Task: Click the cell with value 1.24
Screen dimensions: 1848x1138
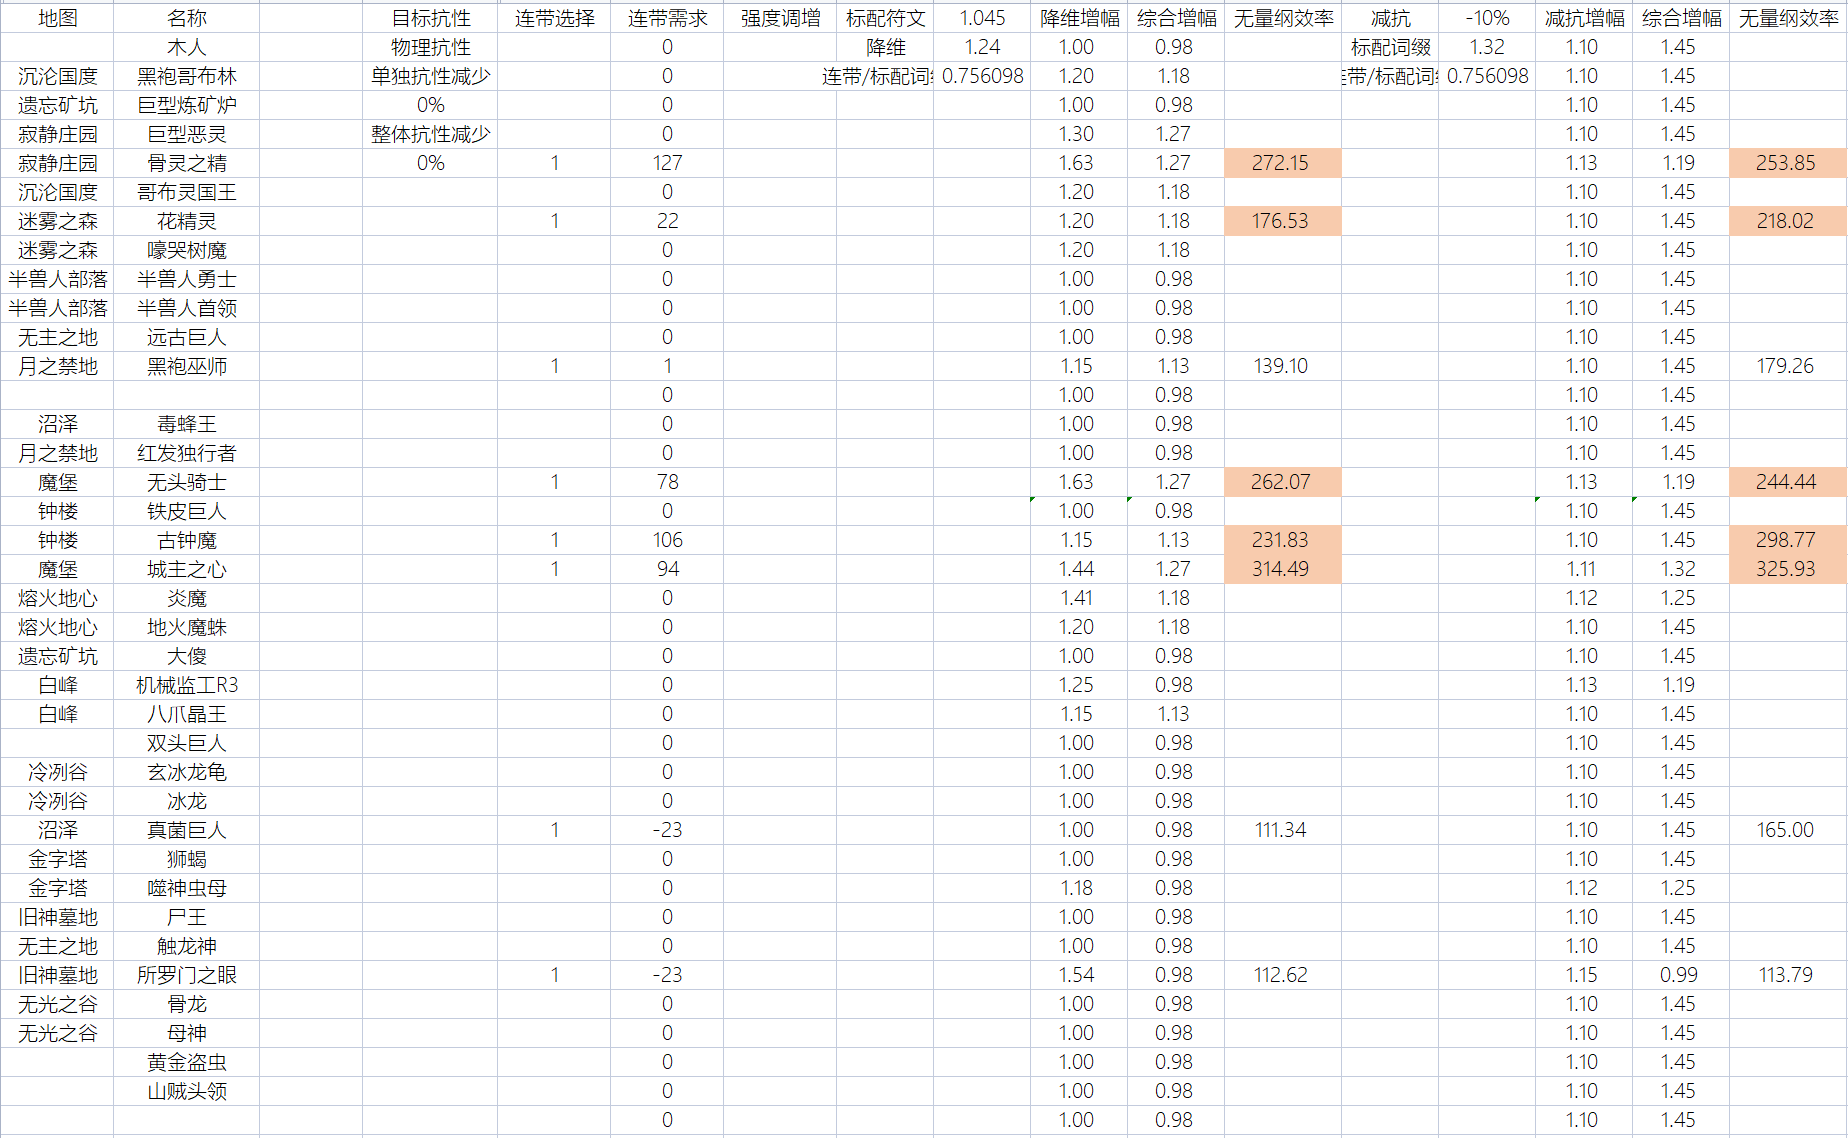Action: click(x=982, y=47)
